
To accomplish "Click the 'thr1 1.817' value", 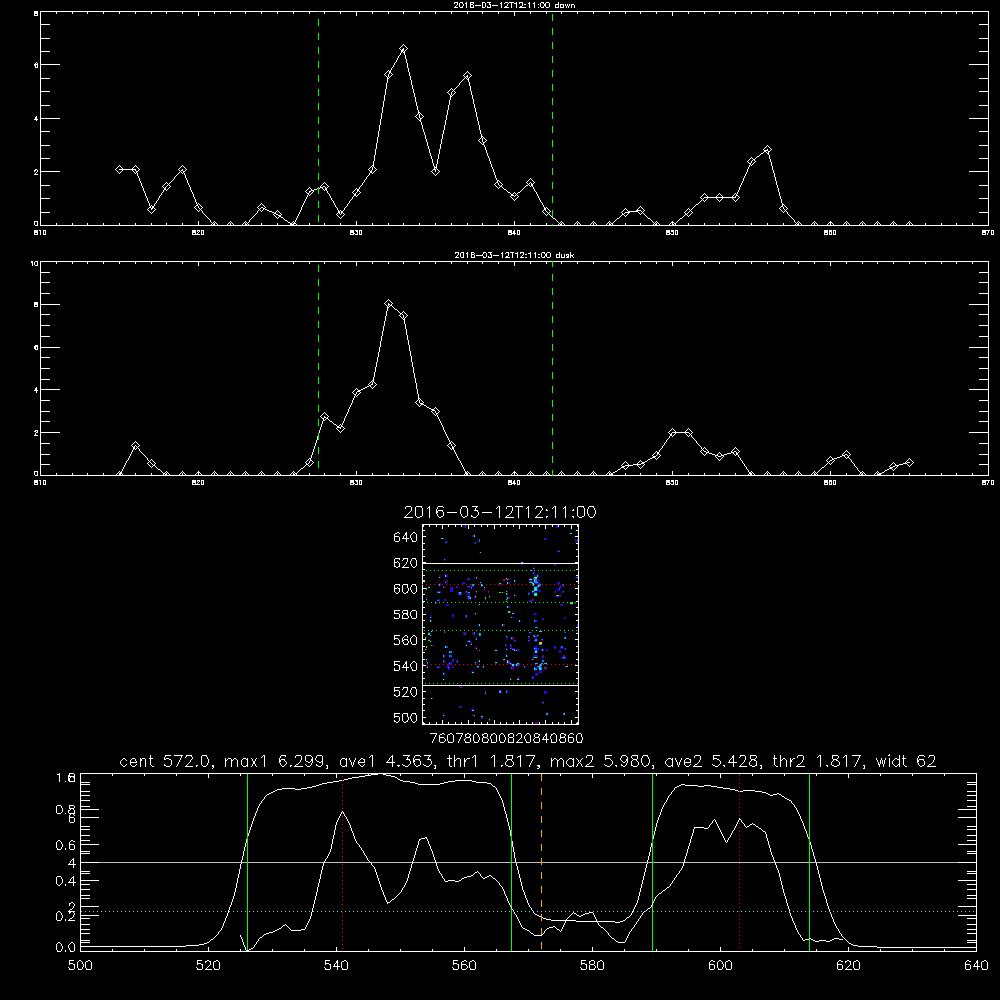I will tap(491, 761).
